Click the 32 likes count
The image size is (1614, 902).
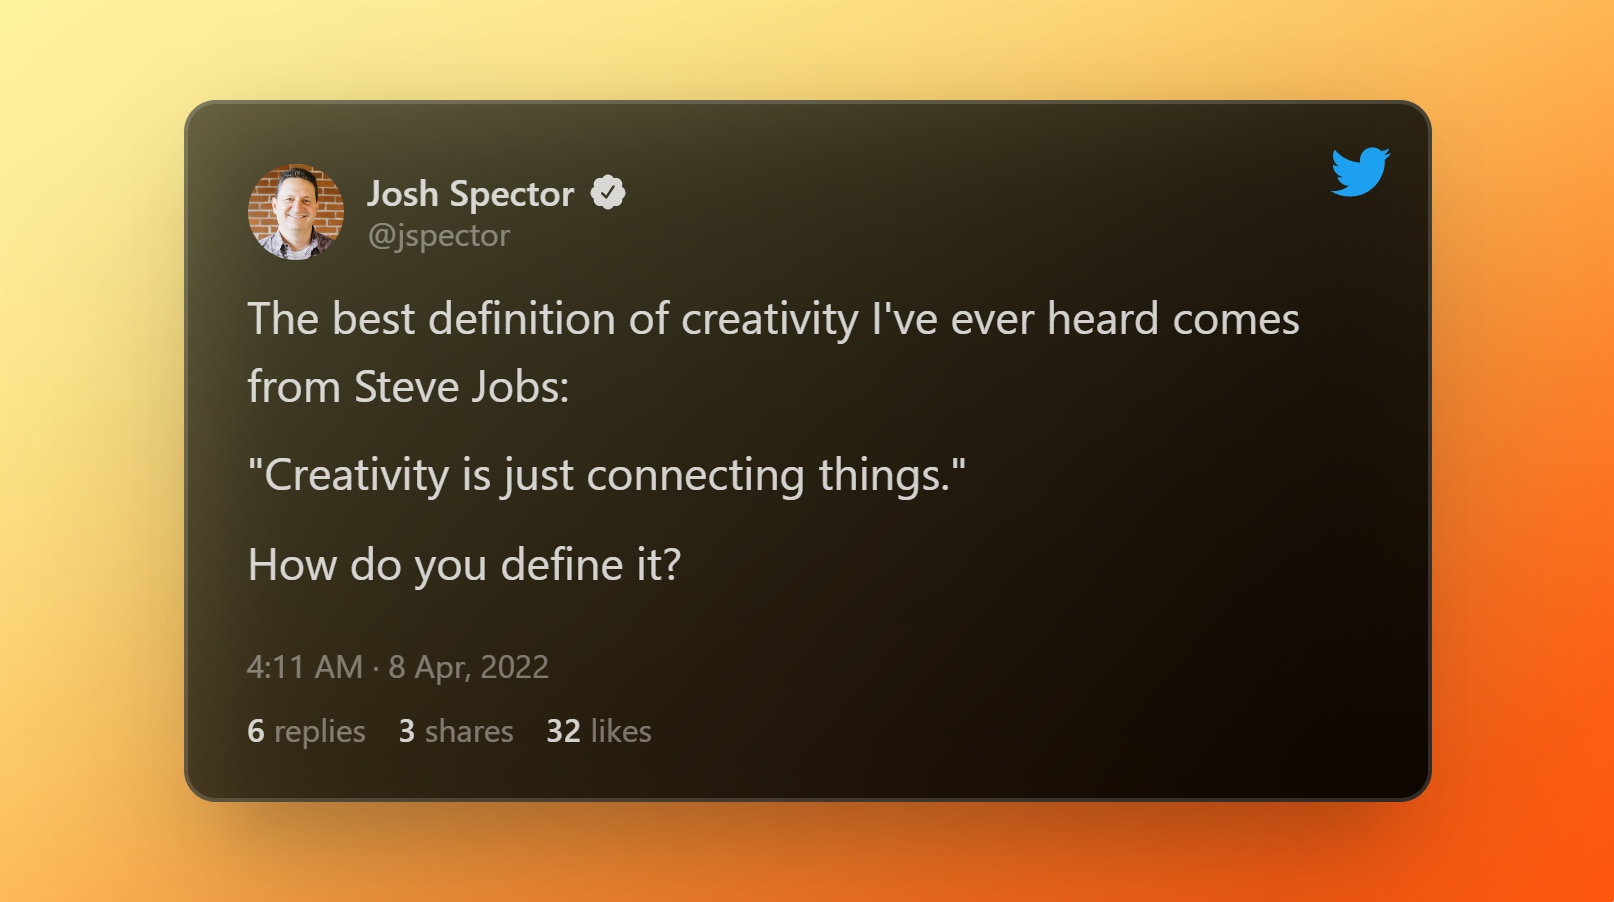coord(599,731)
